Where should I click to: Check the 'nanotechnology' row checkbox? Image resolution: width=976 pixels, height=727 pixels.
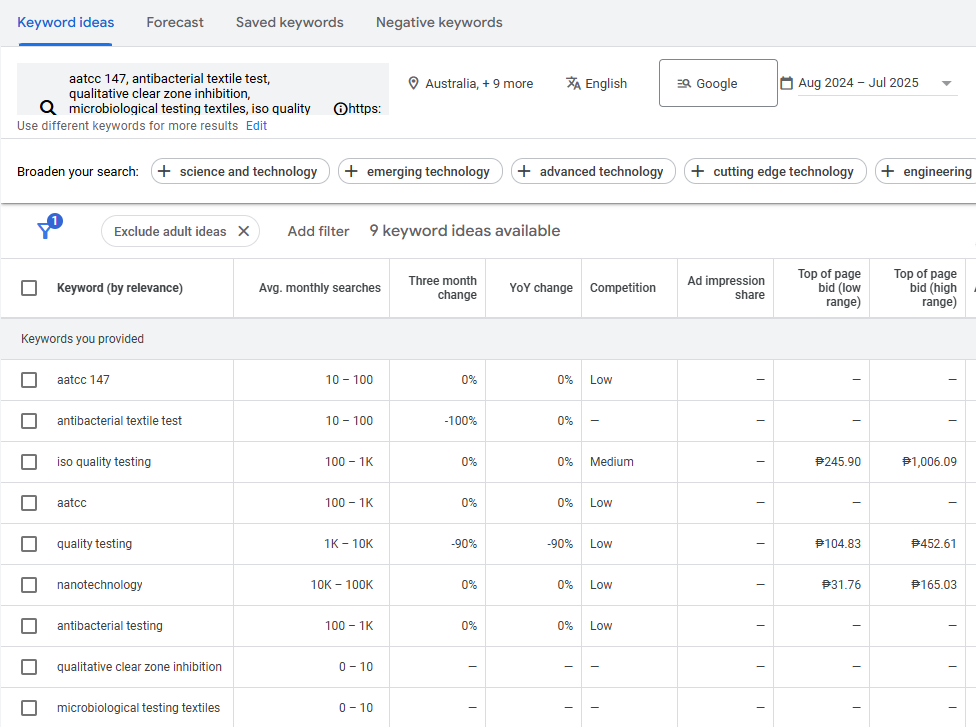pyautogui.click(x=29, y=585)
